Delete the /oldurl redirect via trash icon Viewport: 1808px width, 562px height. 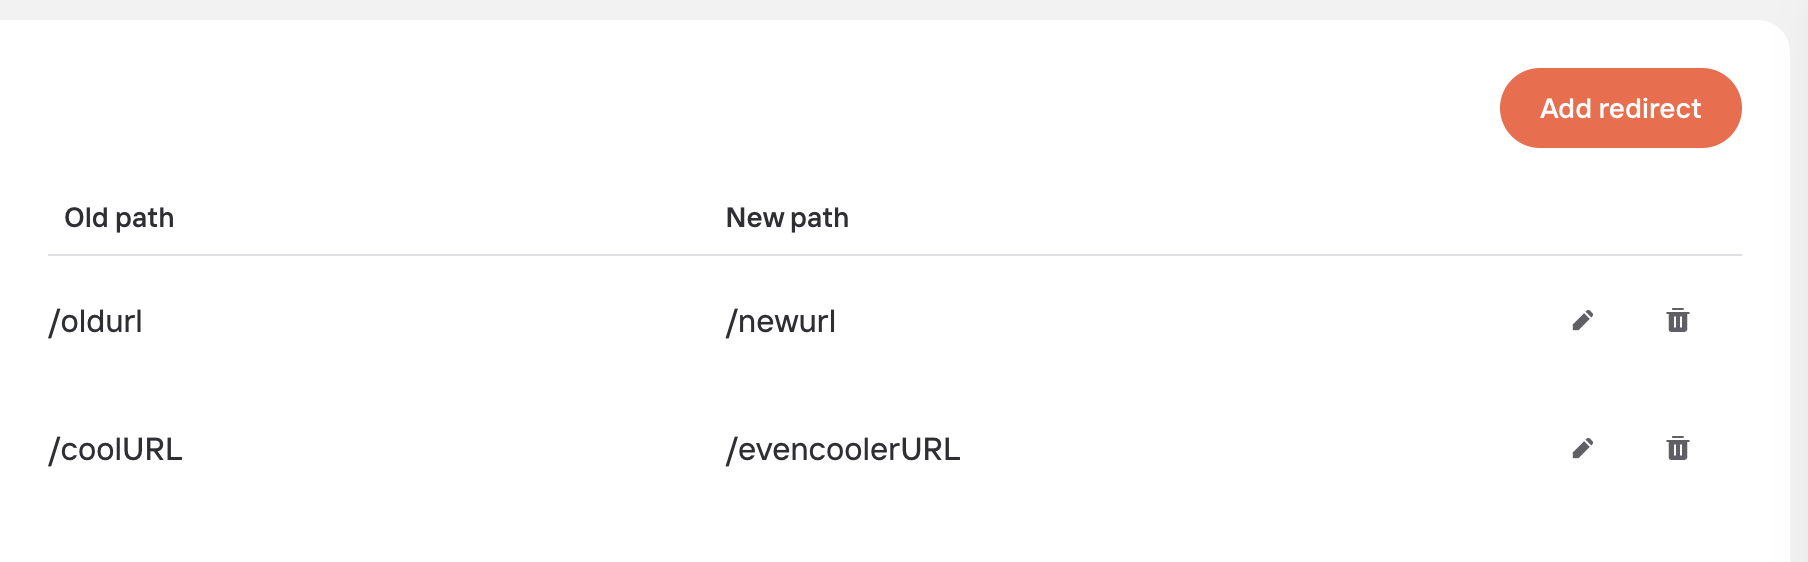coord(1678,321)
